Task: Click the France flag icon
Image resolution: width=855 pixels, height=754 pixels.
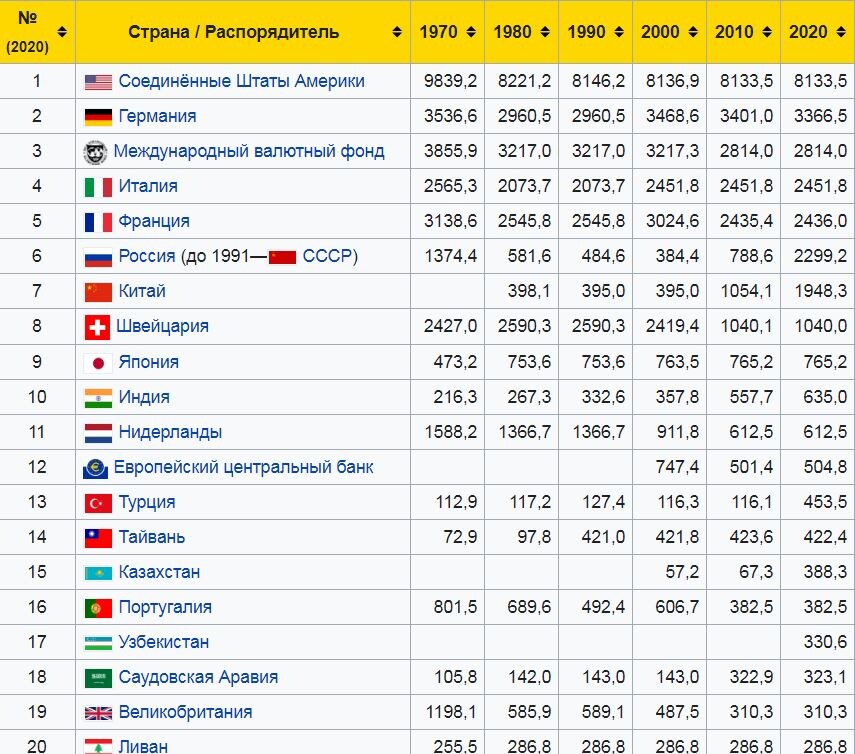Action: (x=98, y=222)
